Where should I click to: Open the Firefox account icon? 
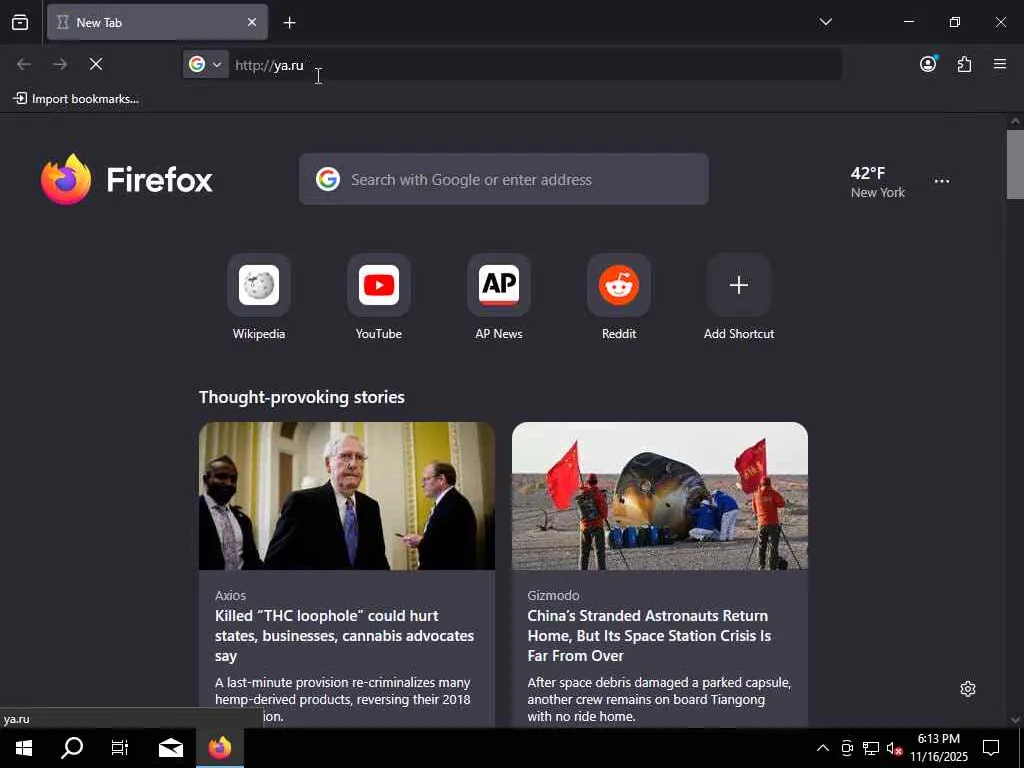[x=928, y=64]
